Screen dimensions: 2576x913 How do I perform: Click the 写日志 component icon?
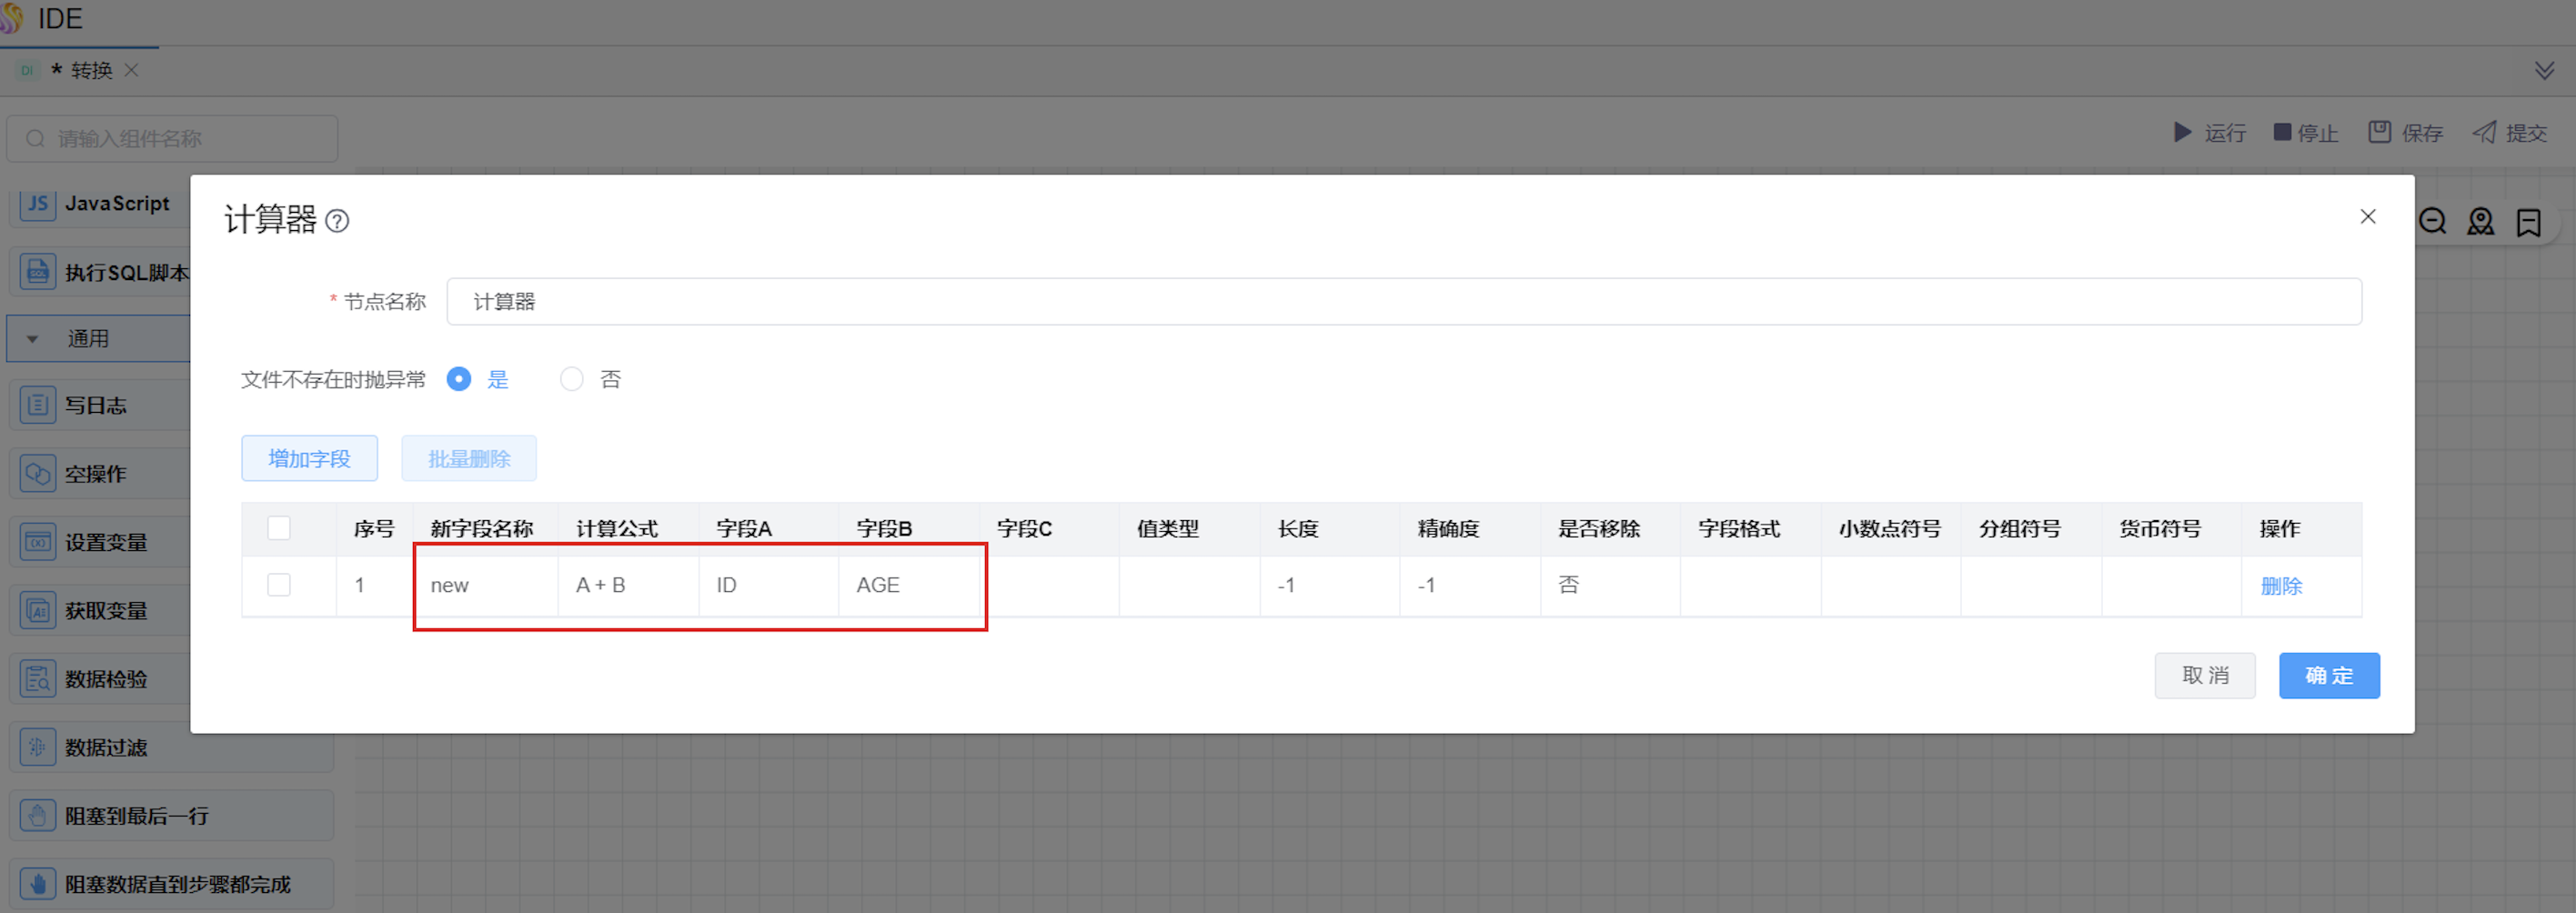[x=37, y=405]
